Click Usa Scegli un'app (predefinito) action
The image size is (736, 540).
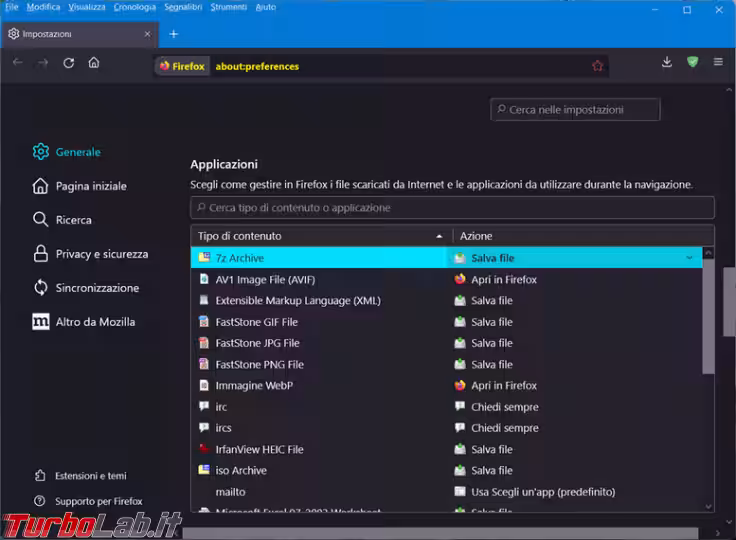point(535,492)
